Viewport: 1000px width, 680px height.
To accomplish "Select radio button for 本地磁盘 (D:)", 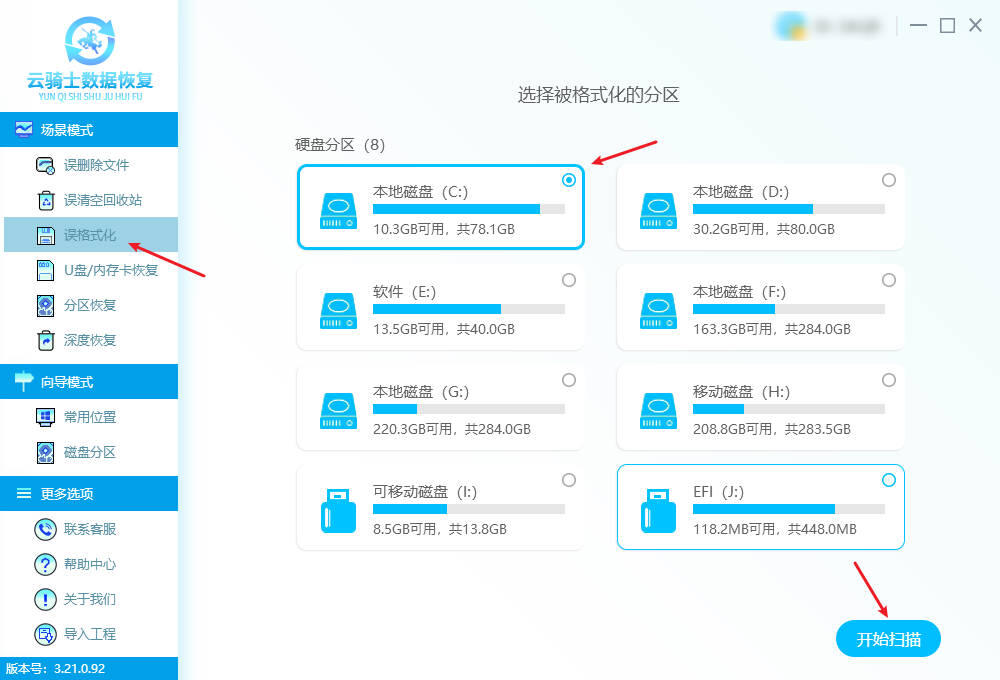I will pos(888,180).
